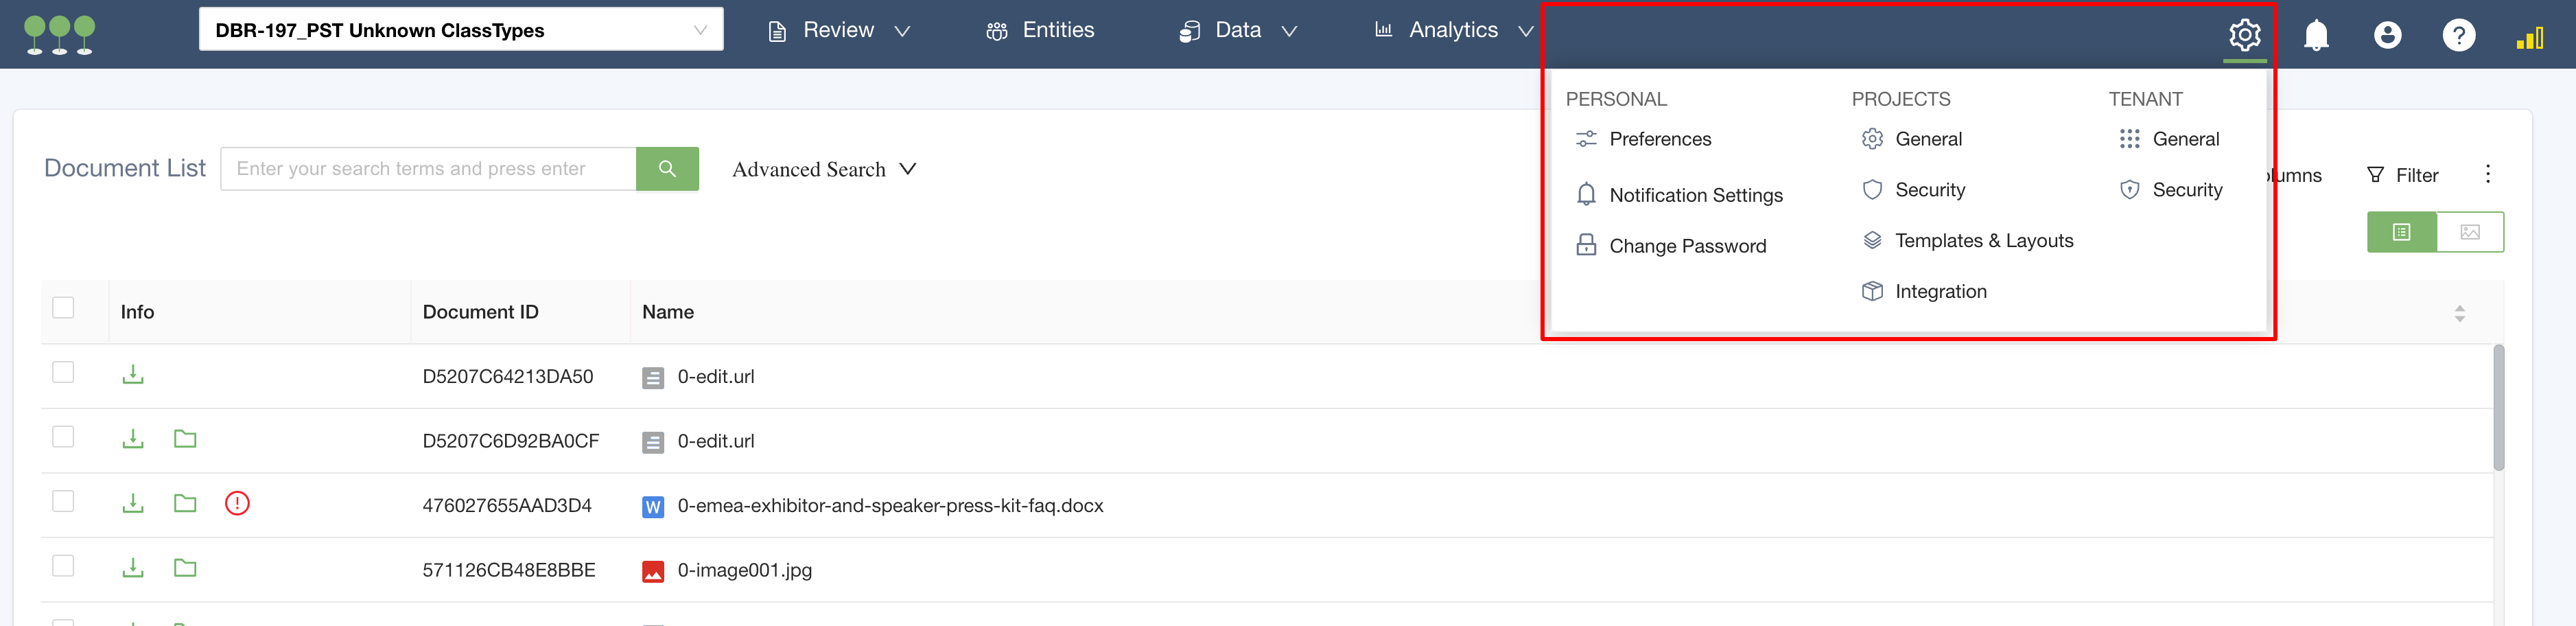Viewport: 2576px width, 626px height.
Task: Click the help question mark icon
Action: pos(2458,35)
